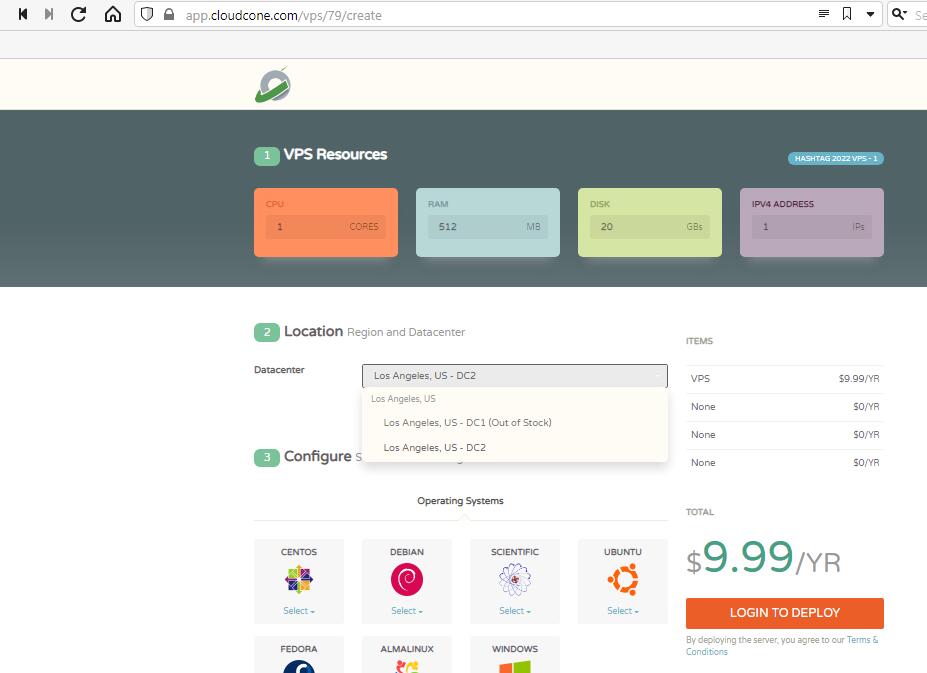Image resolution: width=927 pixels, height=673 pixels.
Task: Click the ITEMS label
Action: (699, 341)
